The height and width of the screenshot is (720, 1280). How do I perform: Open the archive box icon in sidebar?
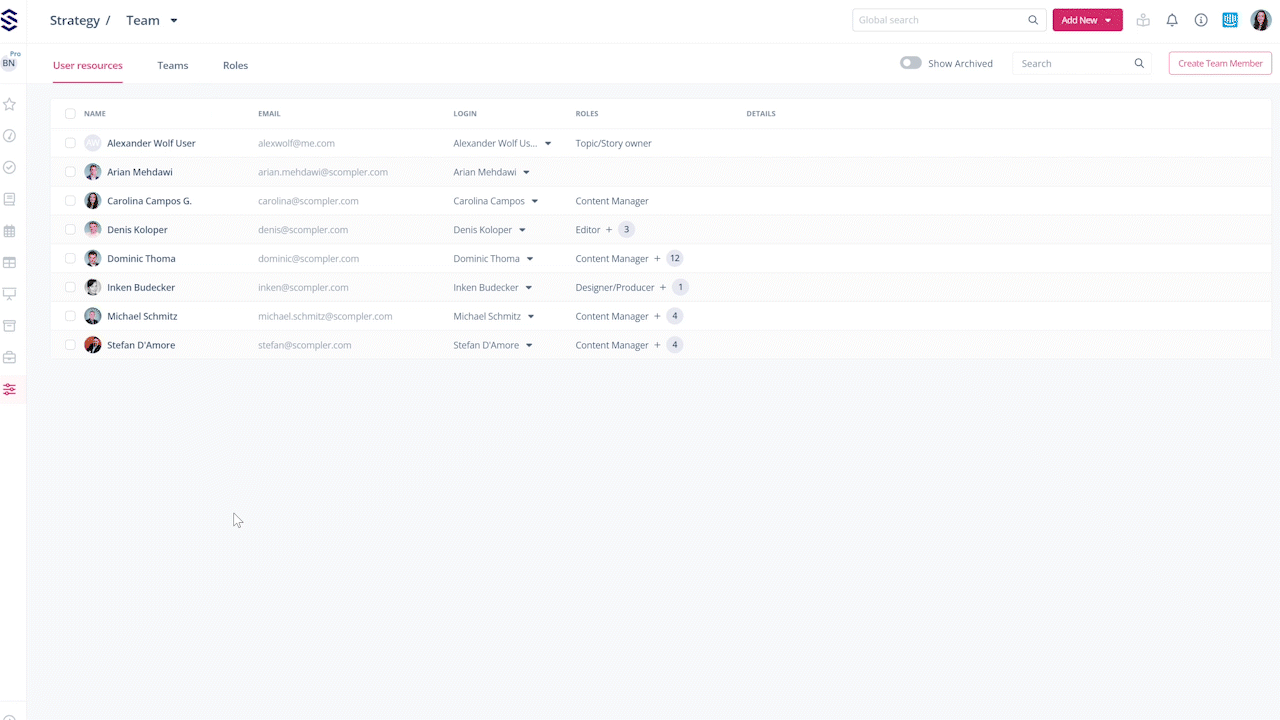(x=9, y=326)
